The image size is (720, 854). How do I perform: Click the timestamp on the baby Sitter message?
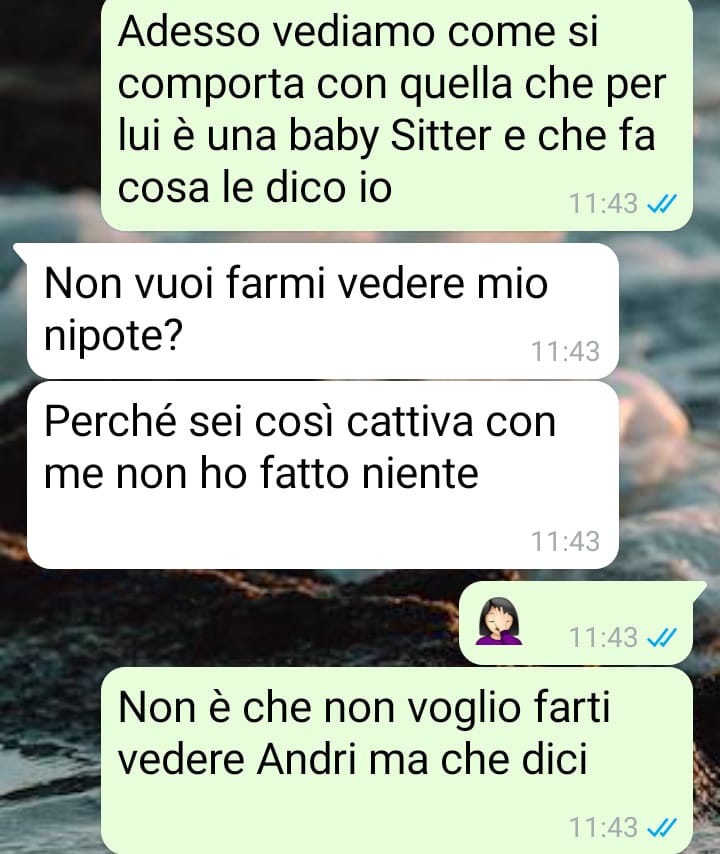[x=603, y=204]
